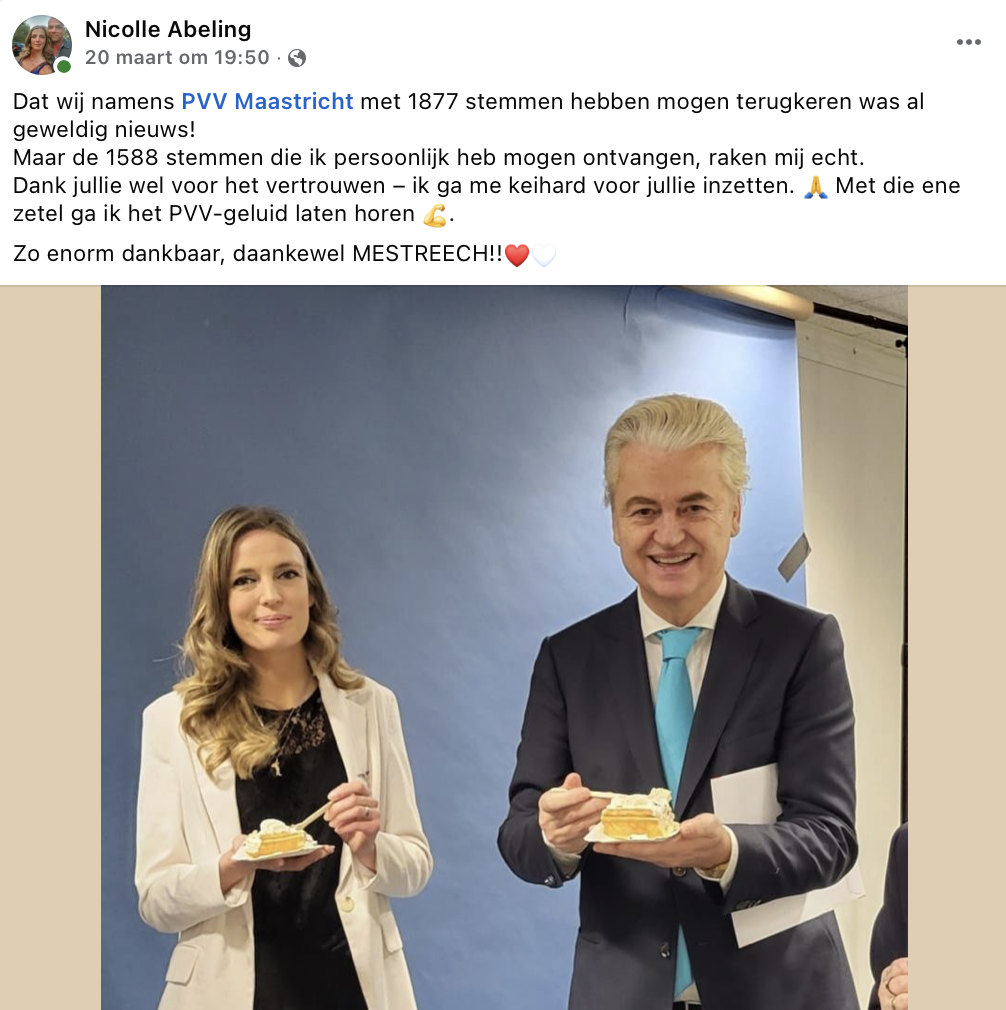Screen dimensions: 1006x1010
Task: Click the globe public-audience icon
Action: point(297,58)
